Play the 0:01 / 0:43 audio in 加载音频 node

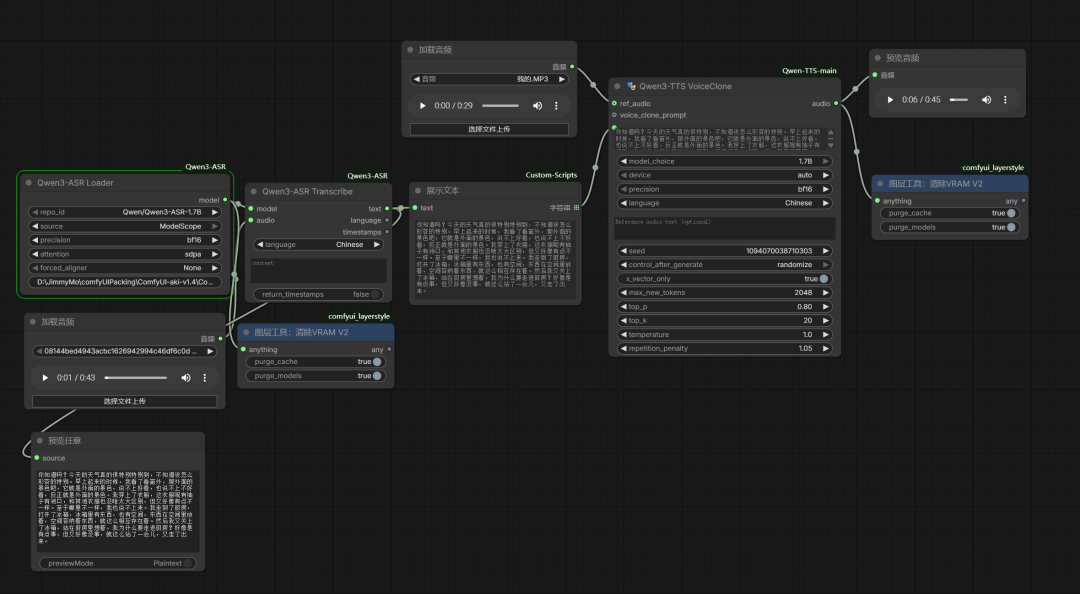click(x=45, y=378)
